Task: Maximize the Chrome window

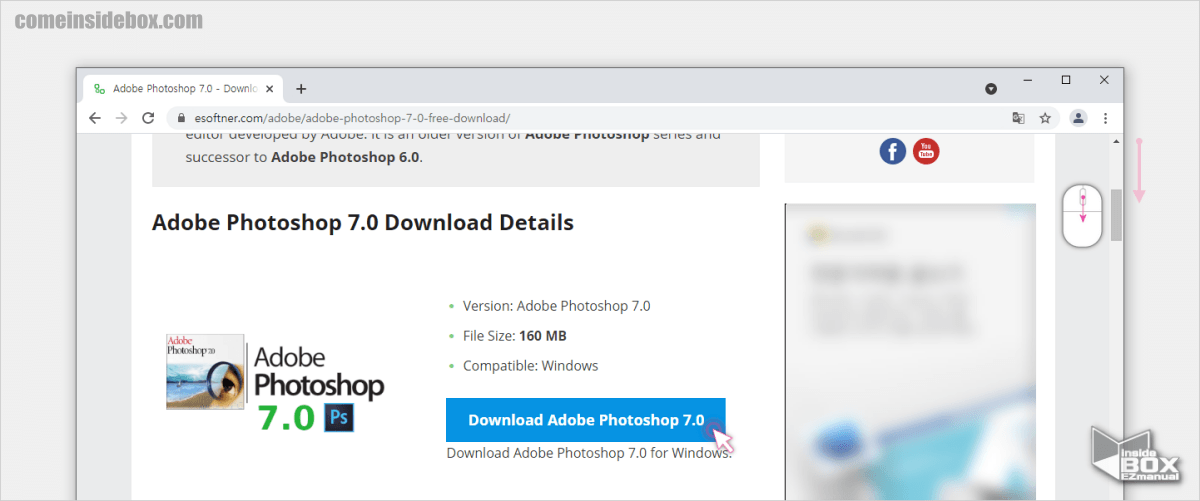Action: [x=1066, y=80]
